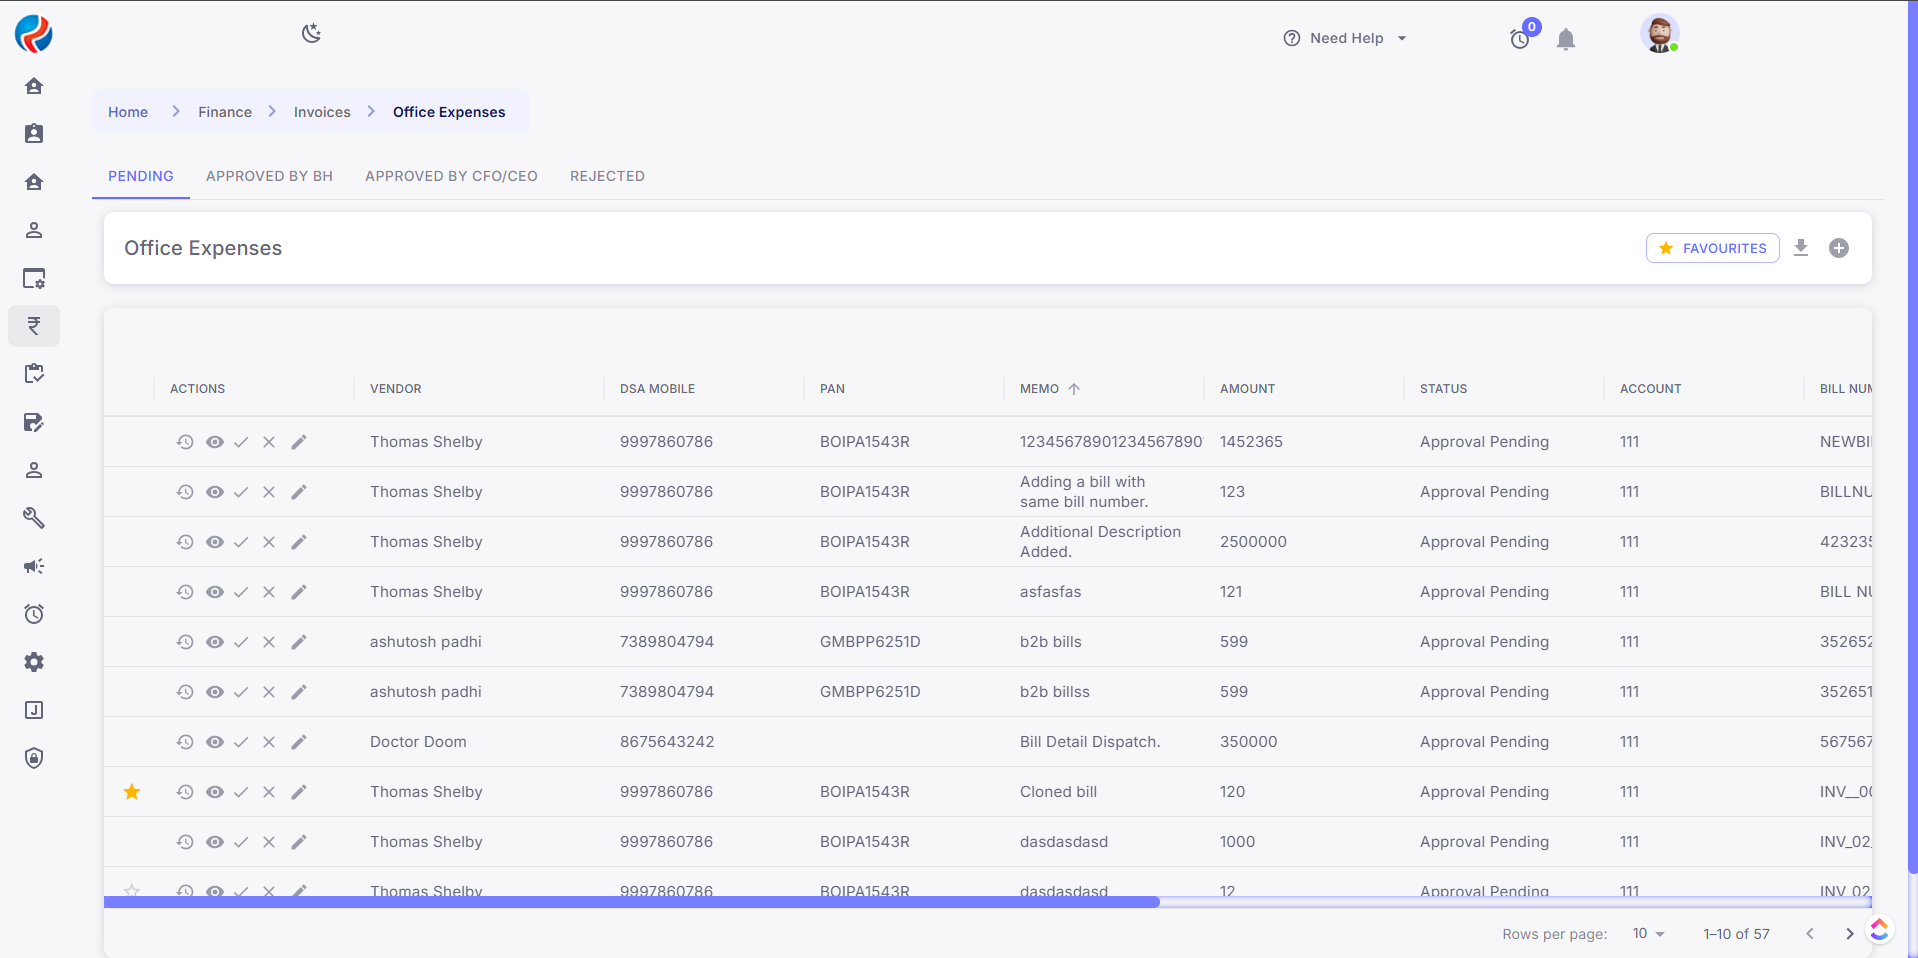Switch to the REJECTED tab
Viewport: 1918px width, 958px height.
click(x=607, y=176)
